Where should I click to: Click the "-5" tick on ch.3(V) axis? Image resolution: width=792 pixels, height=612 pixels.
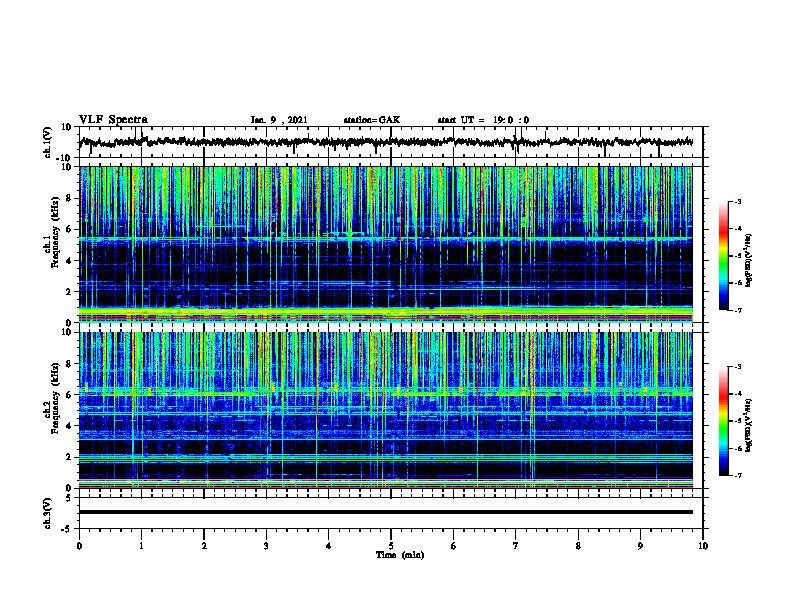68,529
